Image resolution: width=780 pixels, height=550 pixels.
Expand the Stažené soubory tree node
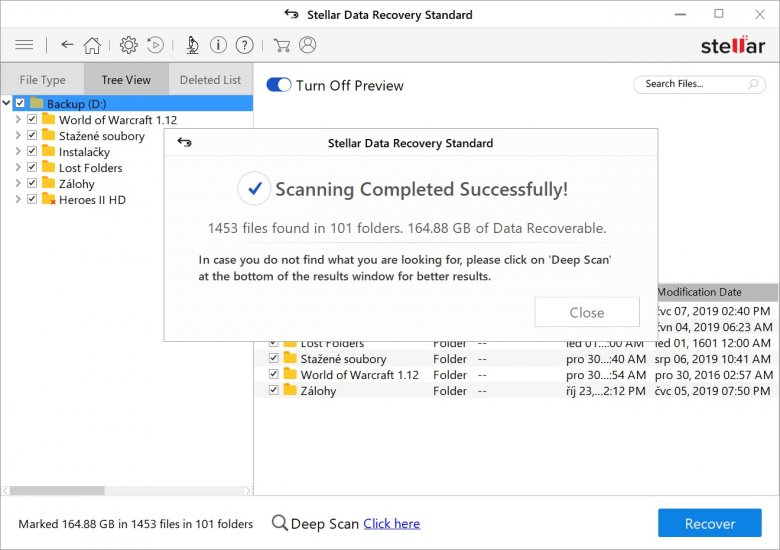pos(17,136)
